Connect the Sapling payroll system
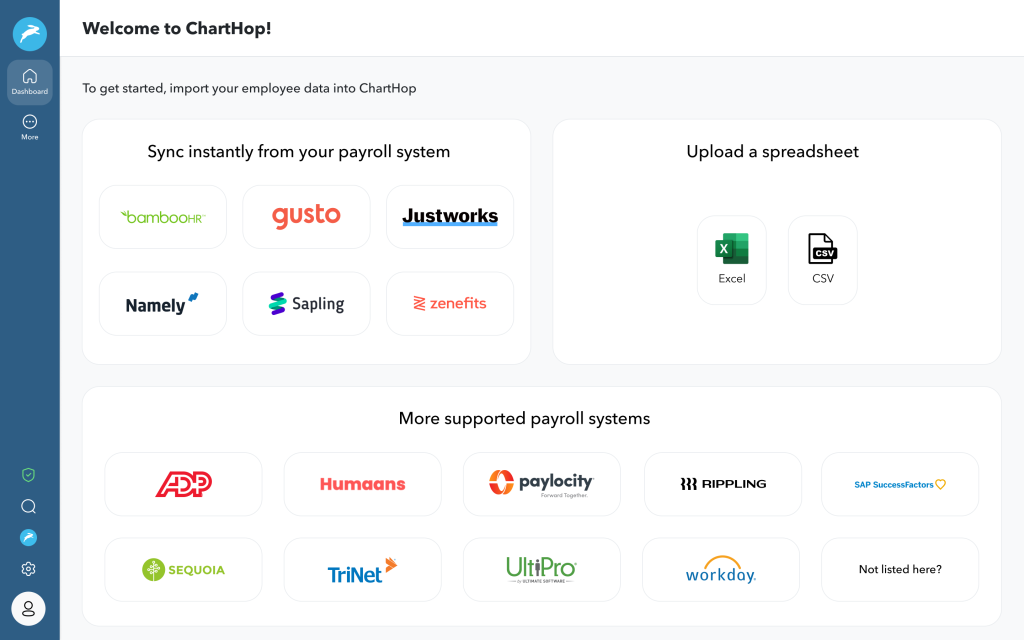This screenshot has height=640, width=1024. pyautogui.click(x=306, y=304)
